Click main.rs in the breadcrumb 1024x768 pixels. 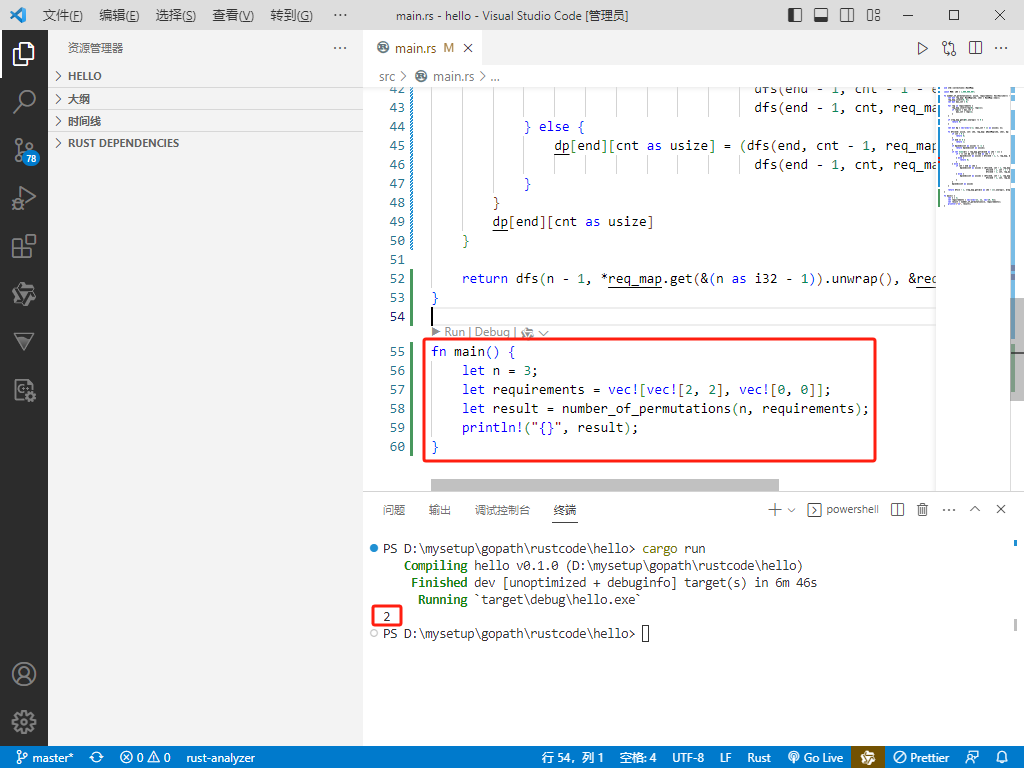click(453, 76)
